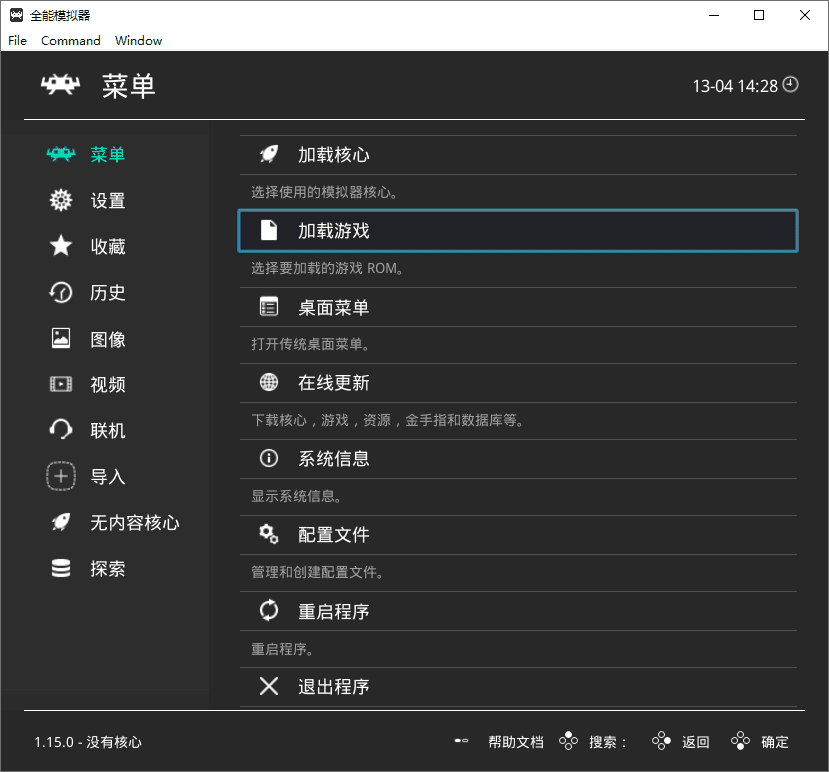The height and width of the screenshot is (772, 829).
Task: Switch to the 探索 sidebar label
Action: pos(108,568)
